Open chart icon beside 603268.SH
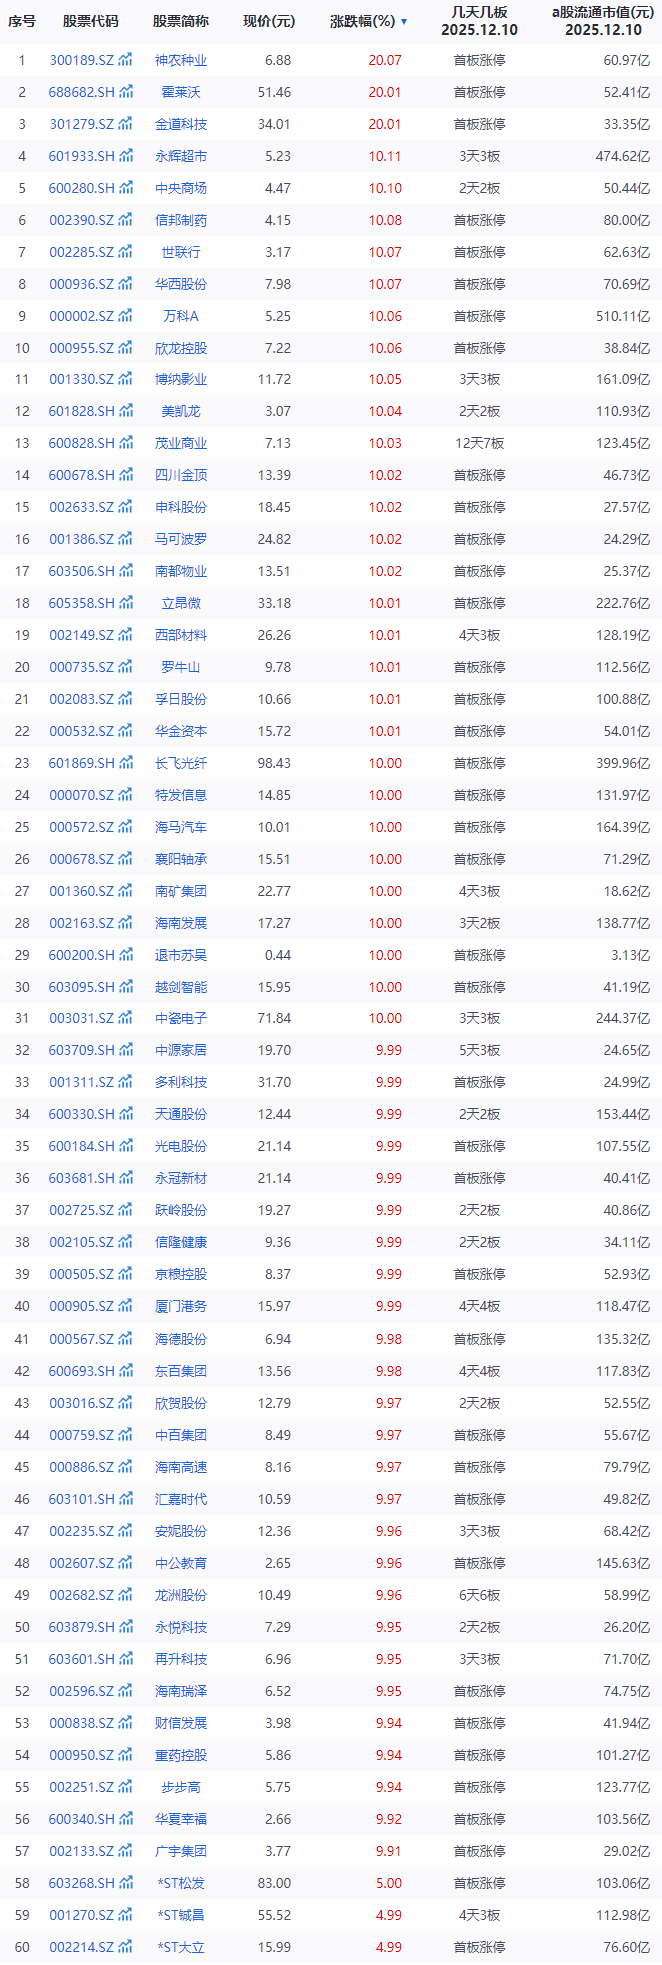 (x=126, y=1883)
